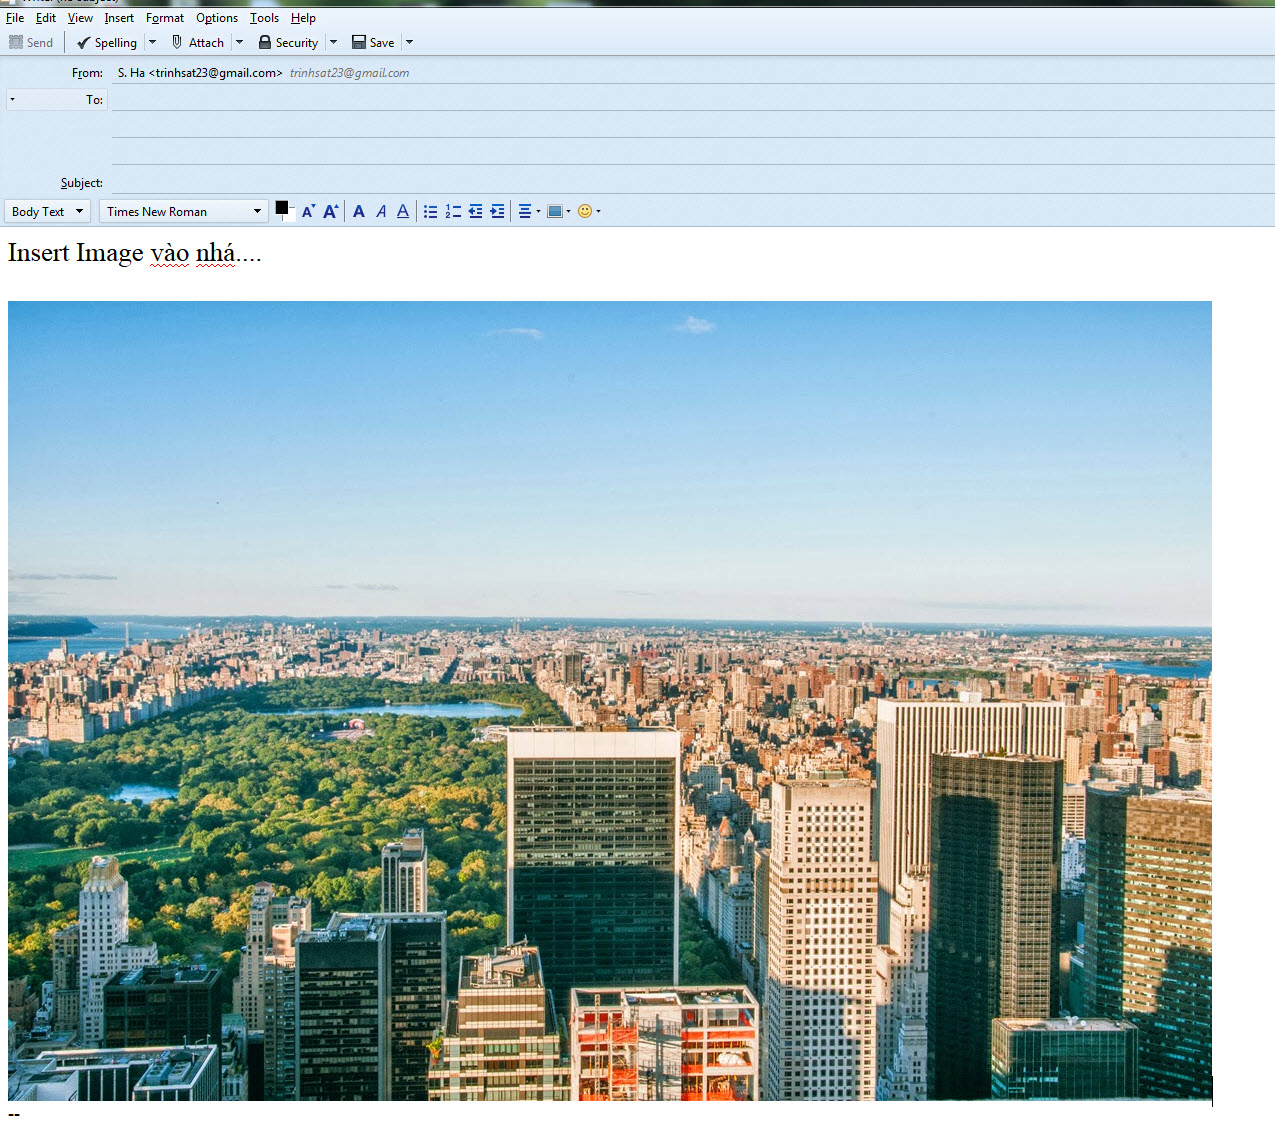
Task: Expand the Save dropdown arrow
Action: coord(409,42)
